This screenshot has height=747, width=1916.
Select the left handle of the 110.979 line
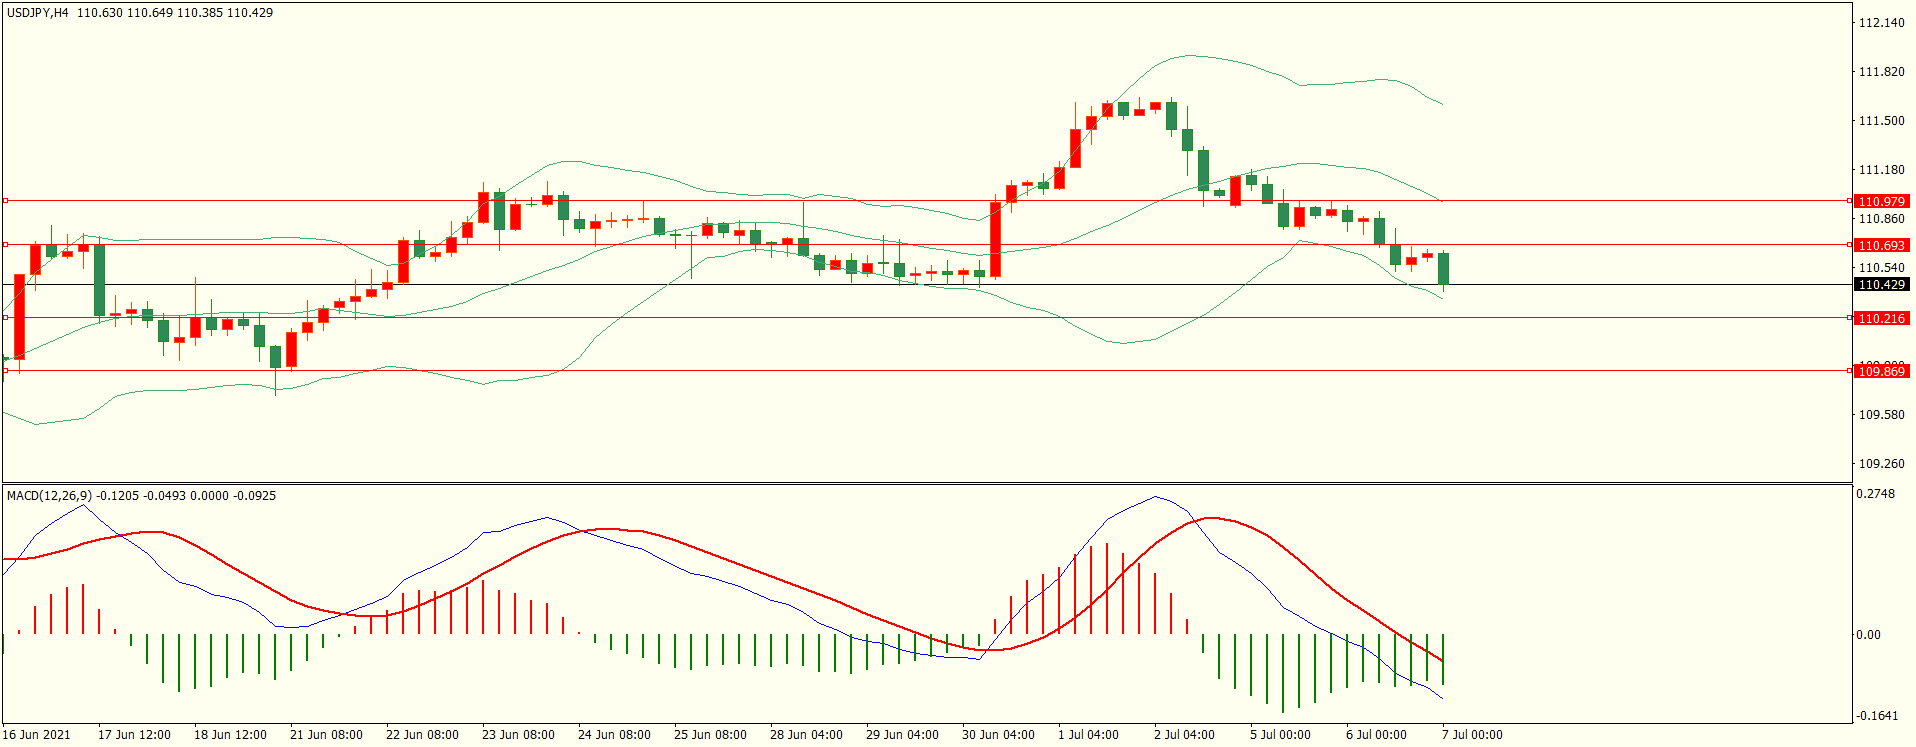pos(5,201)
